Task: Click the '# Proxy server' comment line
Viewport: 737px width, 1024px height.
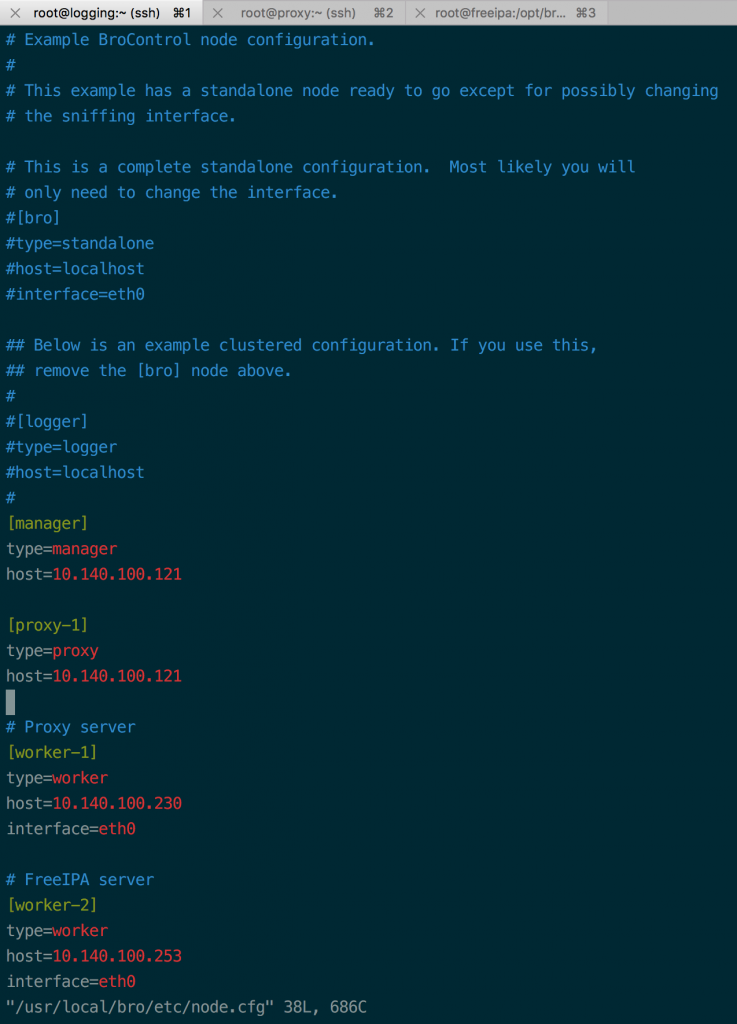Action: pyautogui.click(x=71, y=727)
